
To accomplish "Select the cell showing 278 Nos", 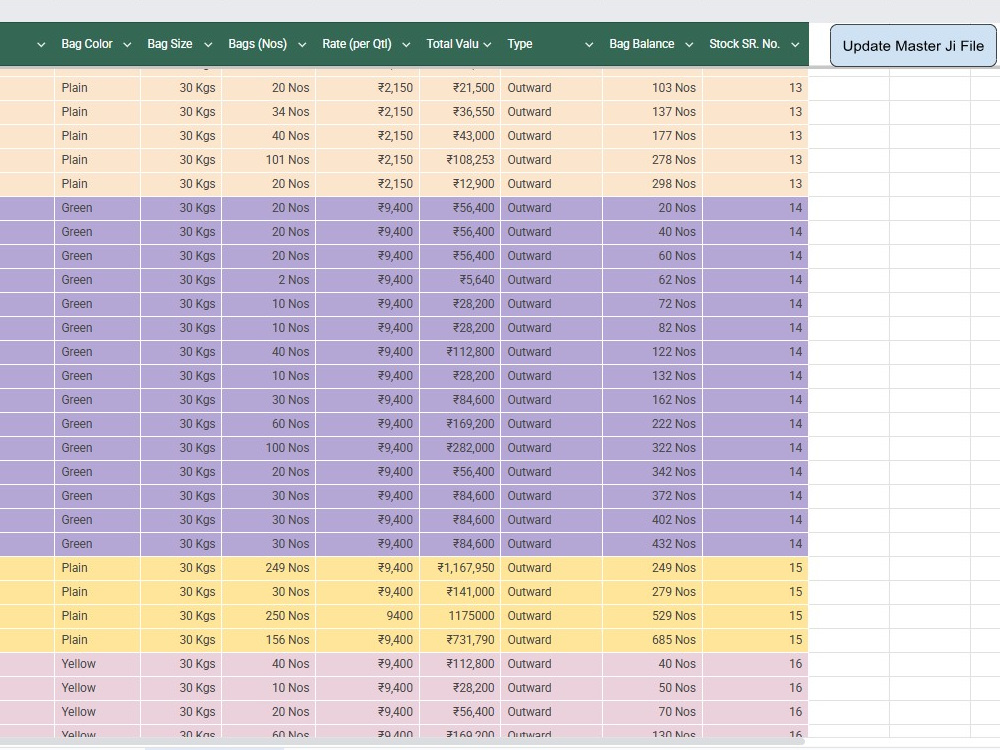I will (x=652, y=160).
